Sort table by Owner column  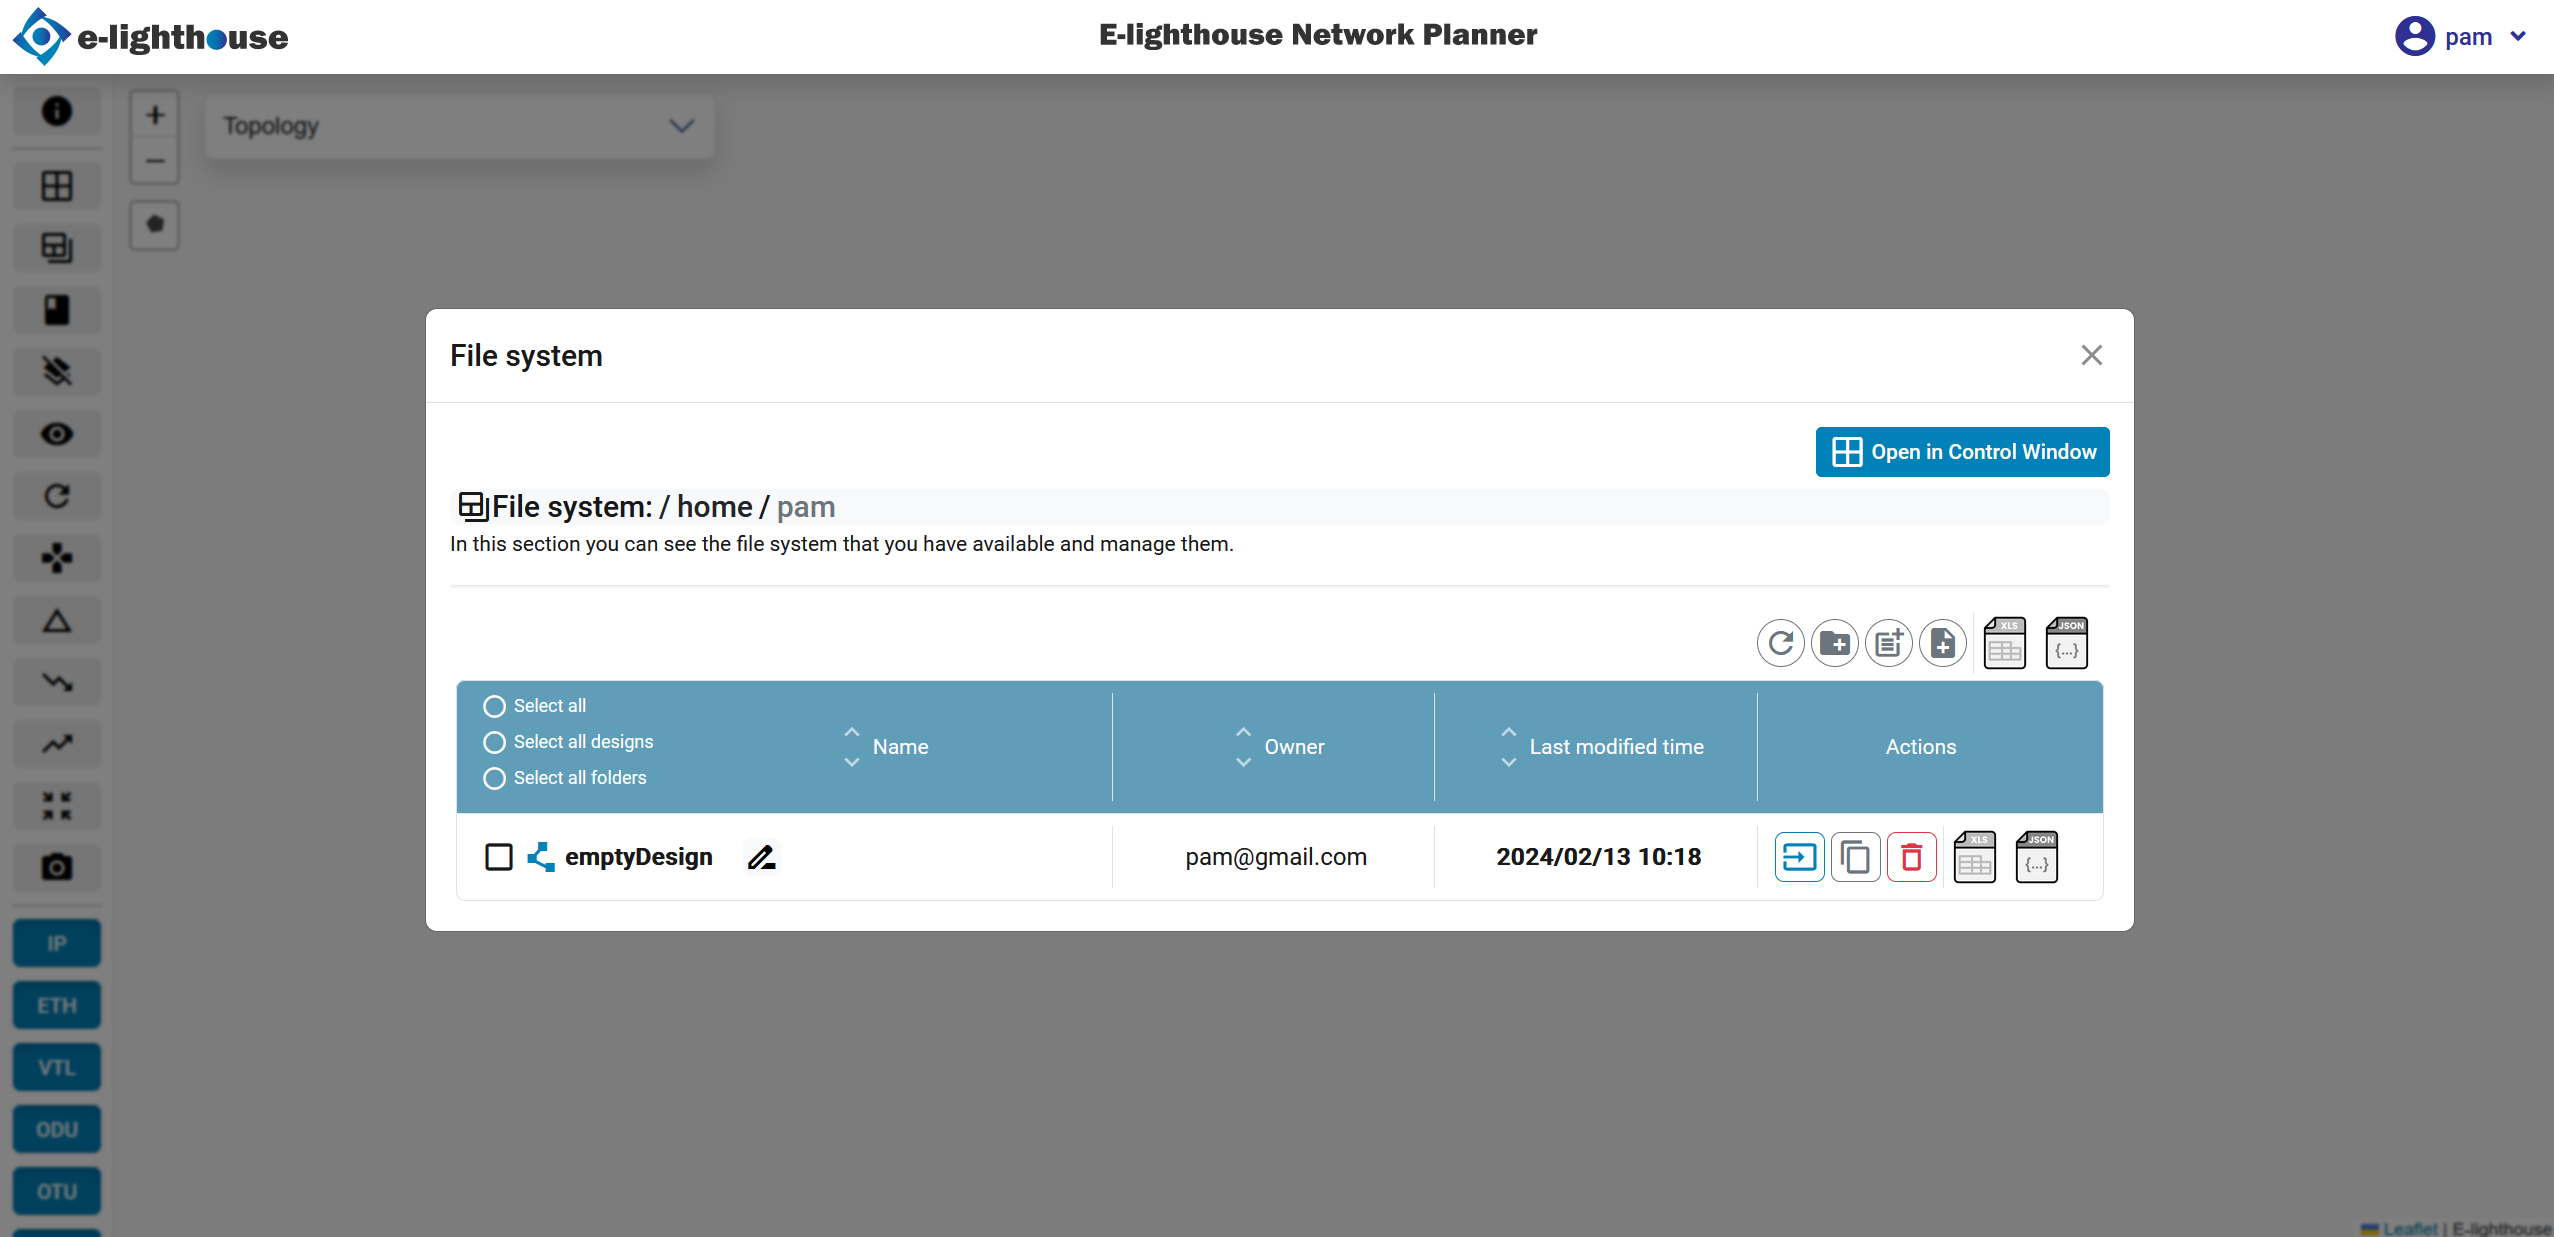tap(1243, 747)
